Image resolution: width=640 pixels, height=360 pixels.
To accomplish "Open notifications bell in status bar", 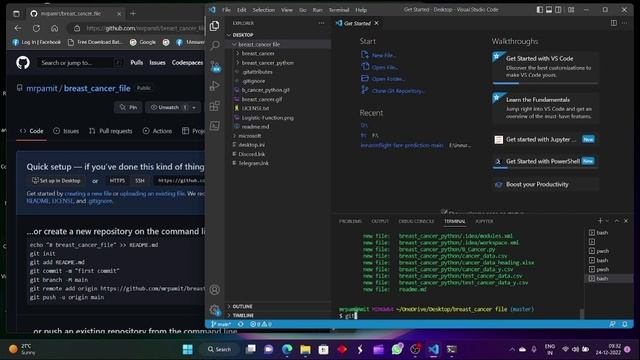I will [625, 324].
